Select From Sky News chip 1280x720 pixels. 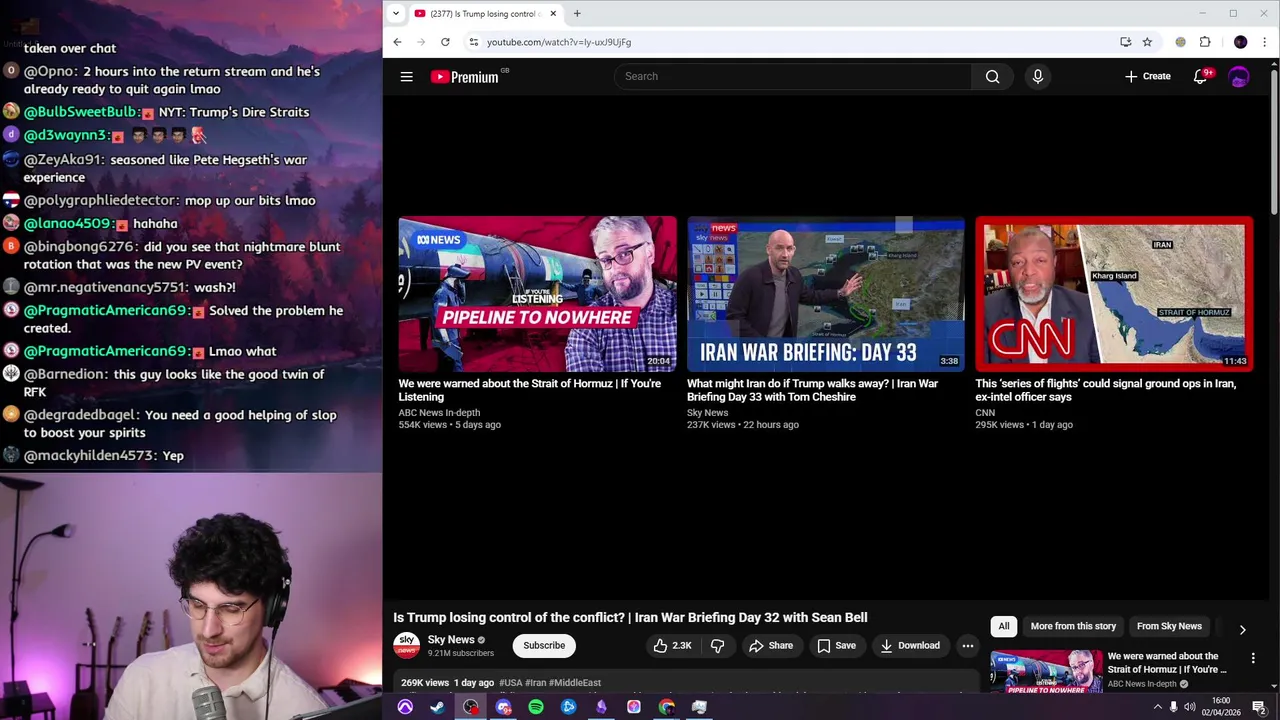(1169, 627)
